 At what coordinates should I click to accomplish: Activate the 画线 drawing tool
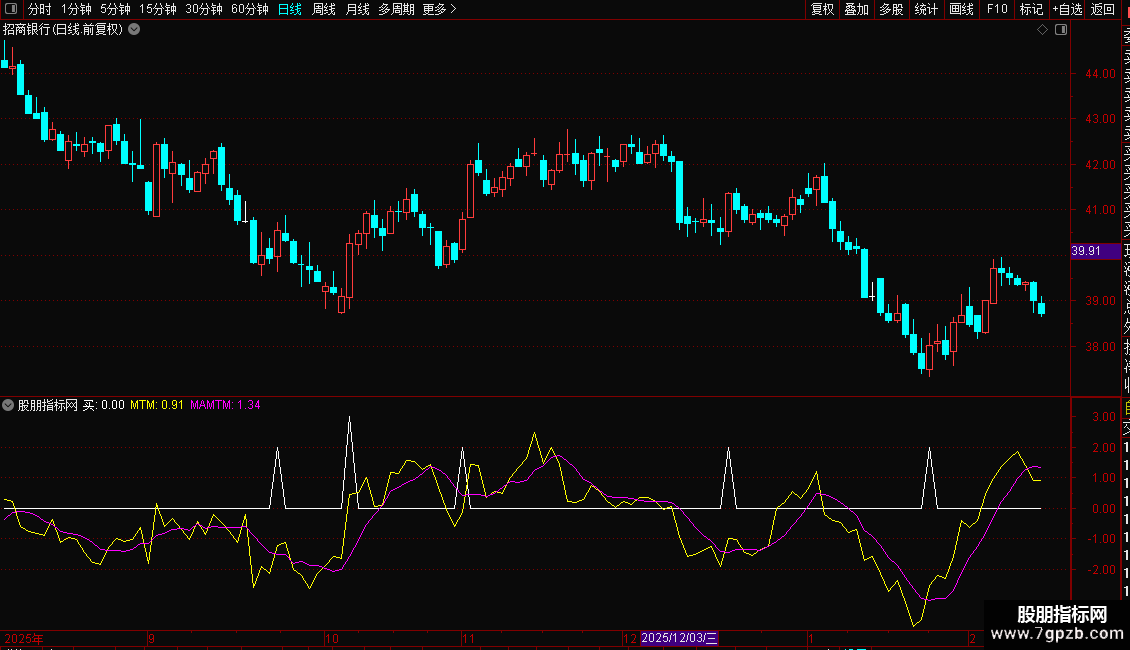tap(961, 9)
